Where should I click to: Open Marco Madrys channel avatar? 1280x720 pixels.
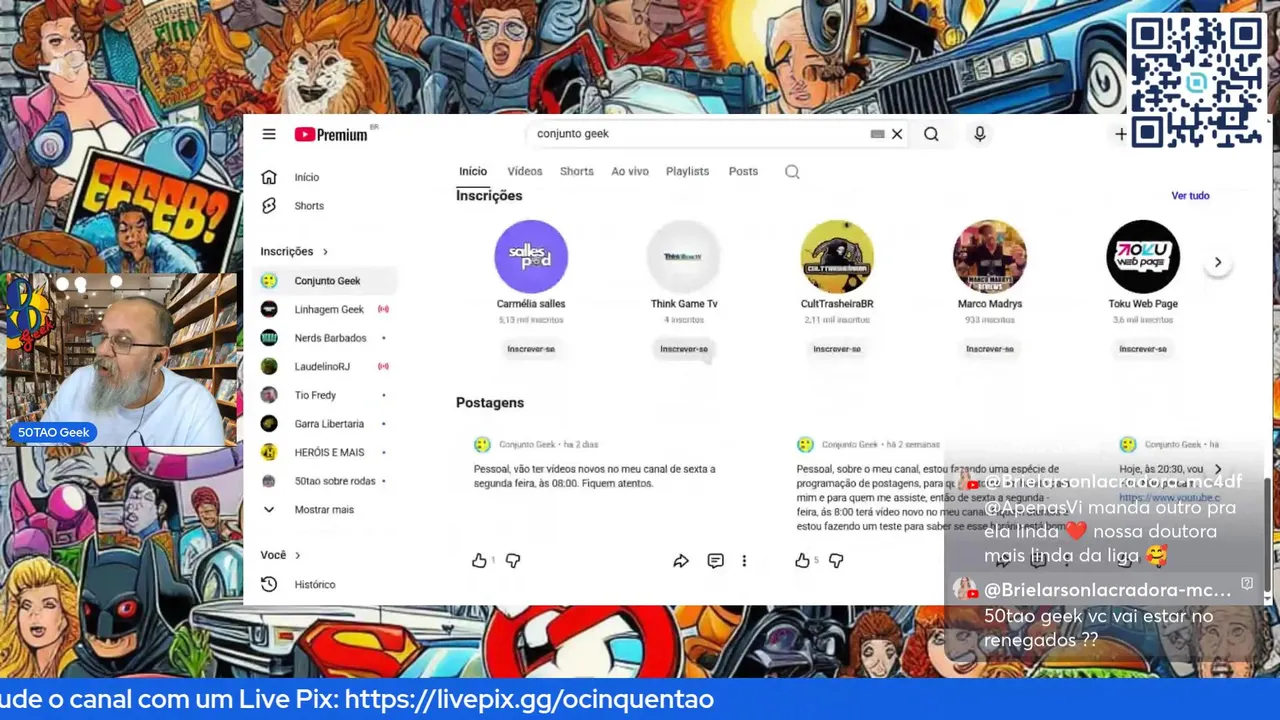pyautogui.click(x=990, y=257)
